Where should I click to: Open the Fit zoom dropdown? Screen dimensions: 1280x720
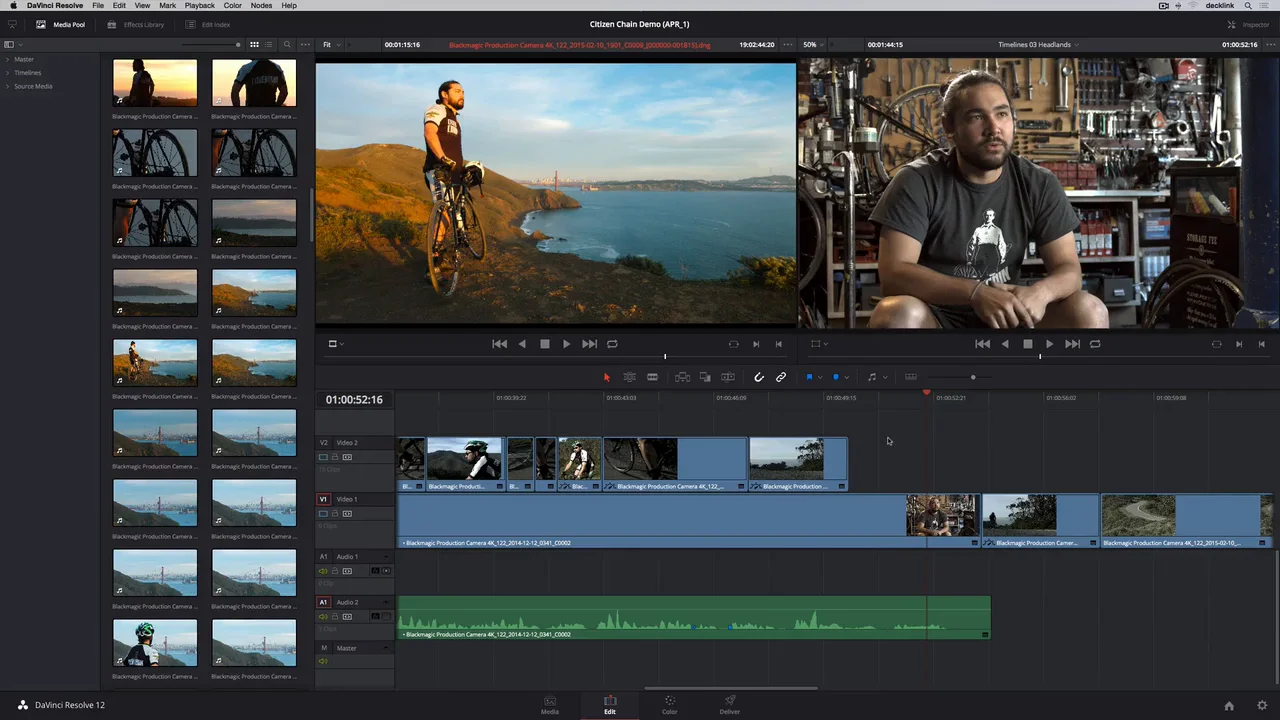(x=331, y=45)
